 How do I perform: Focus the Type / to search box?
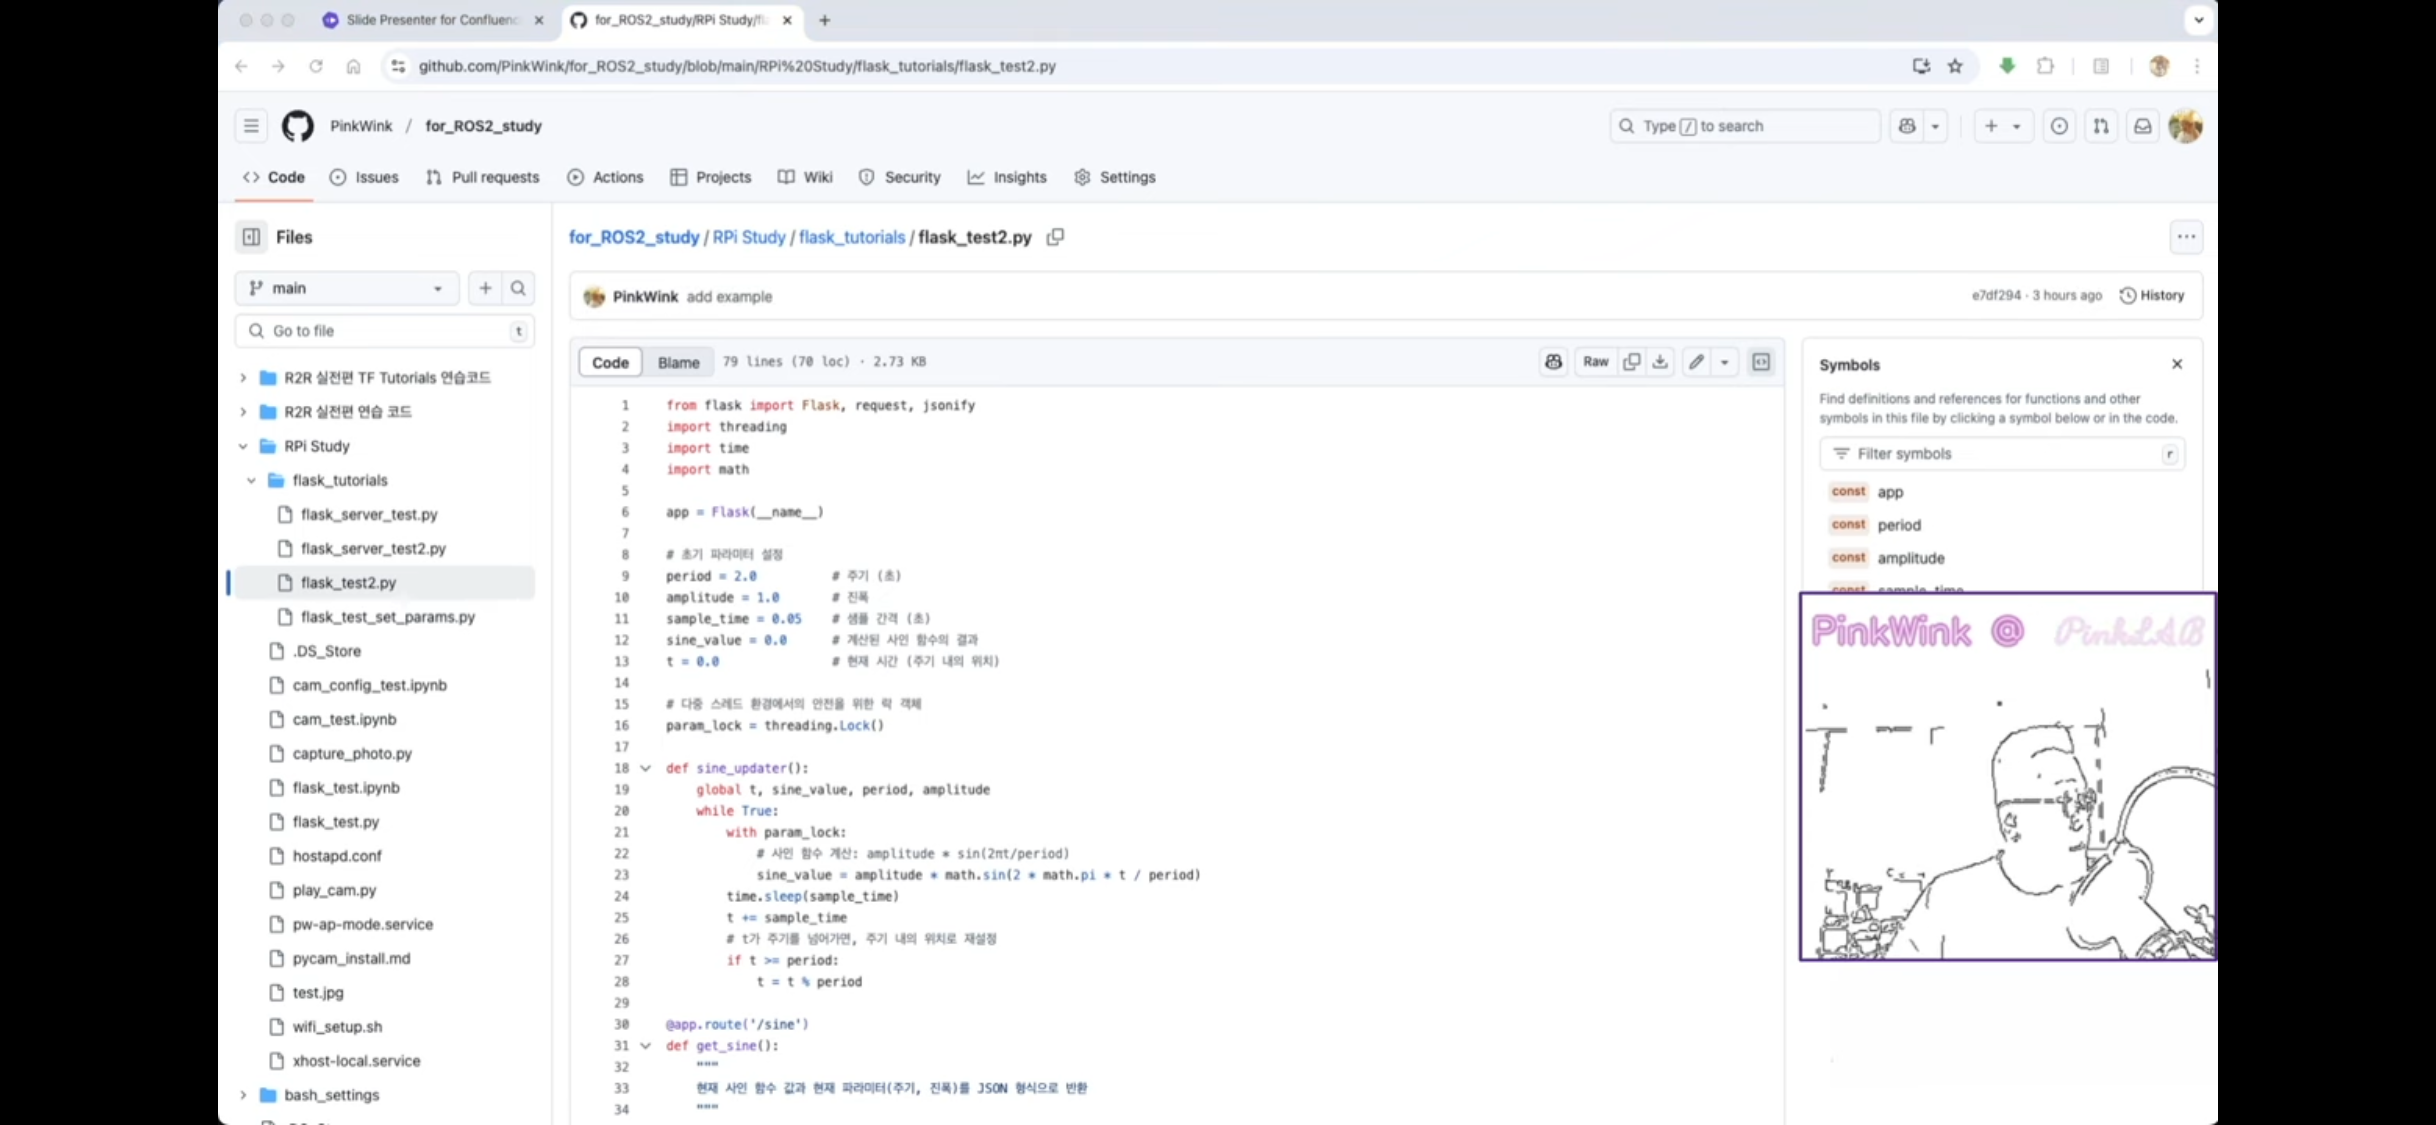pos(1744,126)
